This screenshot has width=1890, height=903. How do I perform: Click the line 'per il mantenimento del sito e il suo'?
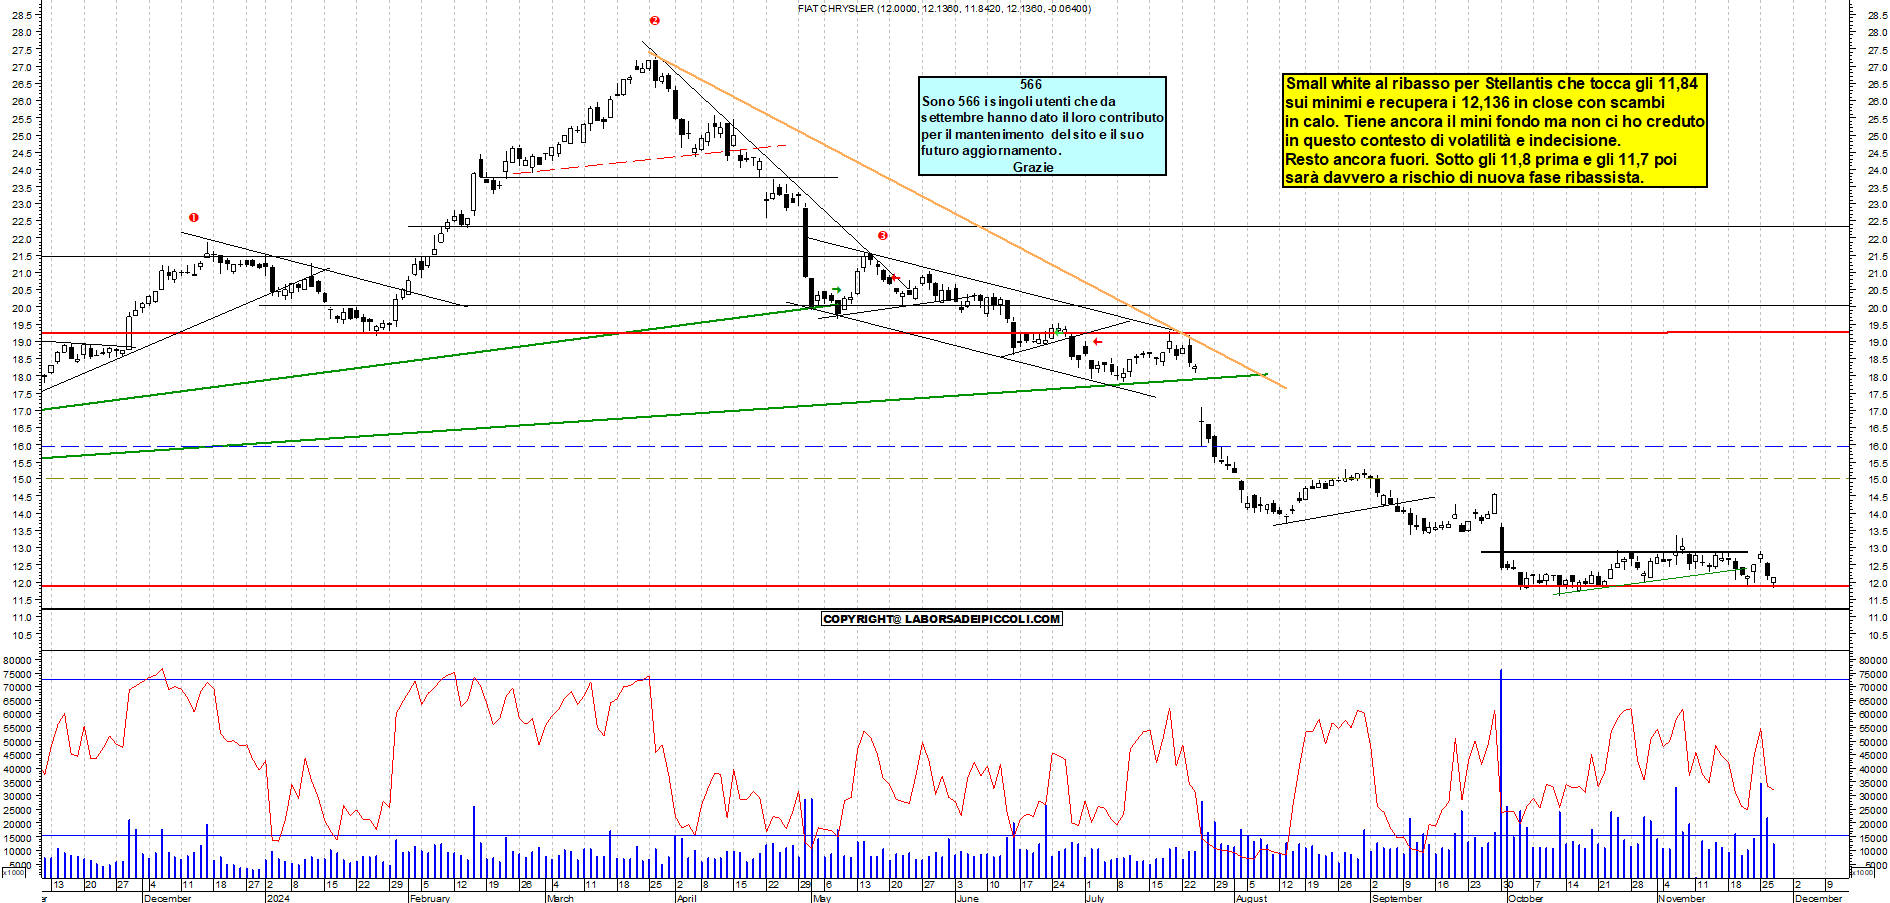click(x=1032, y=134)
